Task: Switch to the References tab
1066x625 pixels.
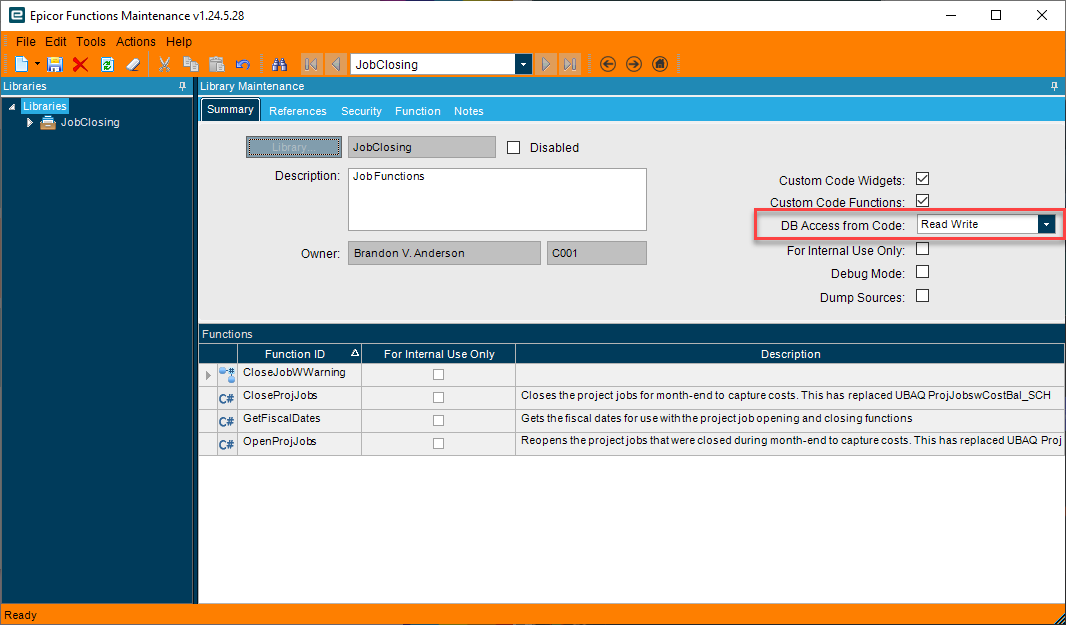Action: pos(298,111)
